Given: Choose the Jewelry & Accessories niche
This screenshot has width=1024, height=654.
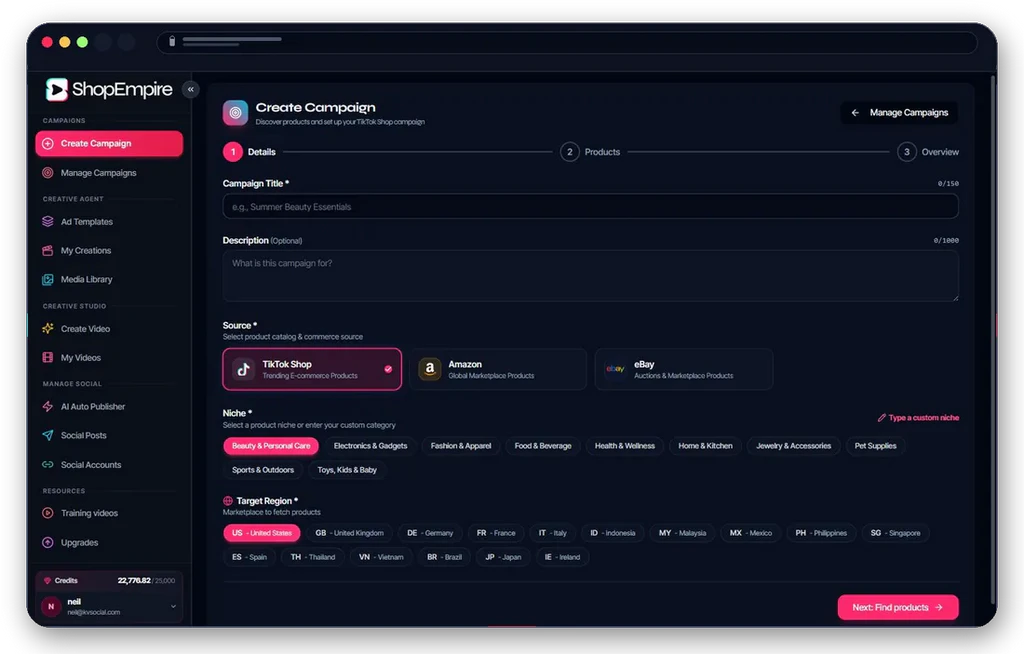Looking at the screenshot, I should point(793,446).
